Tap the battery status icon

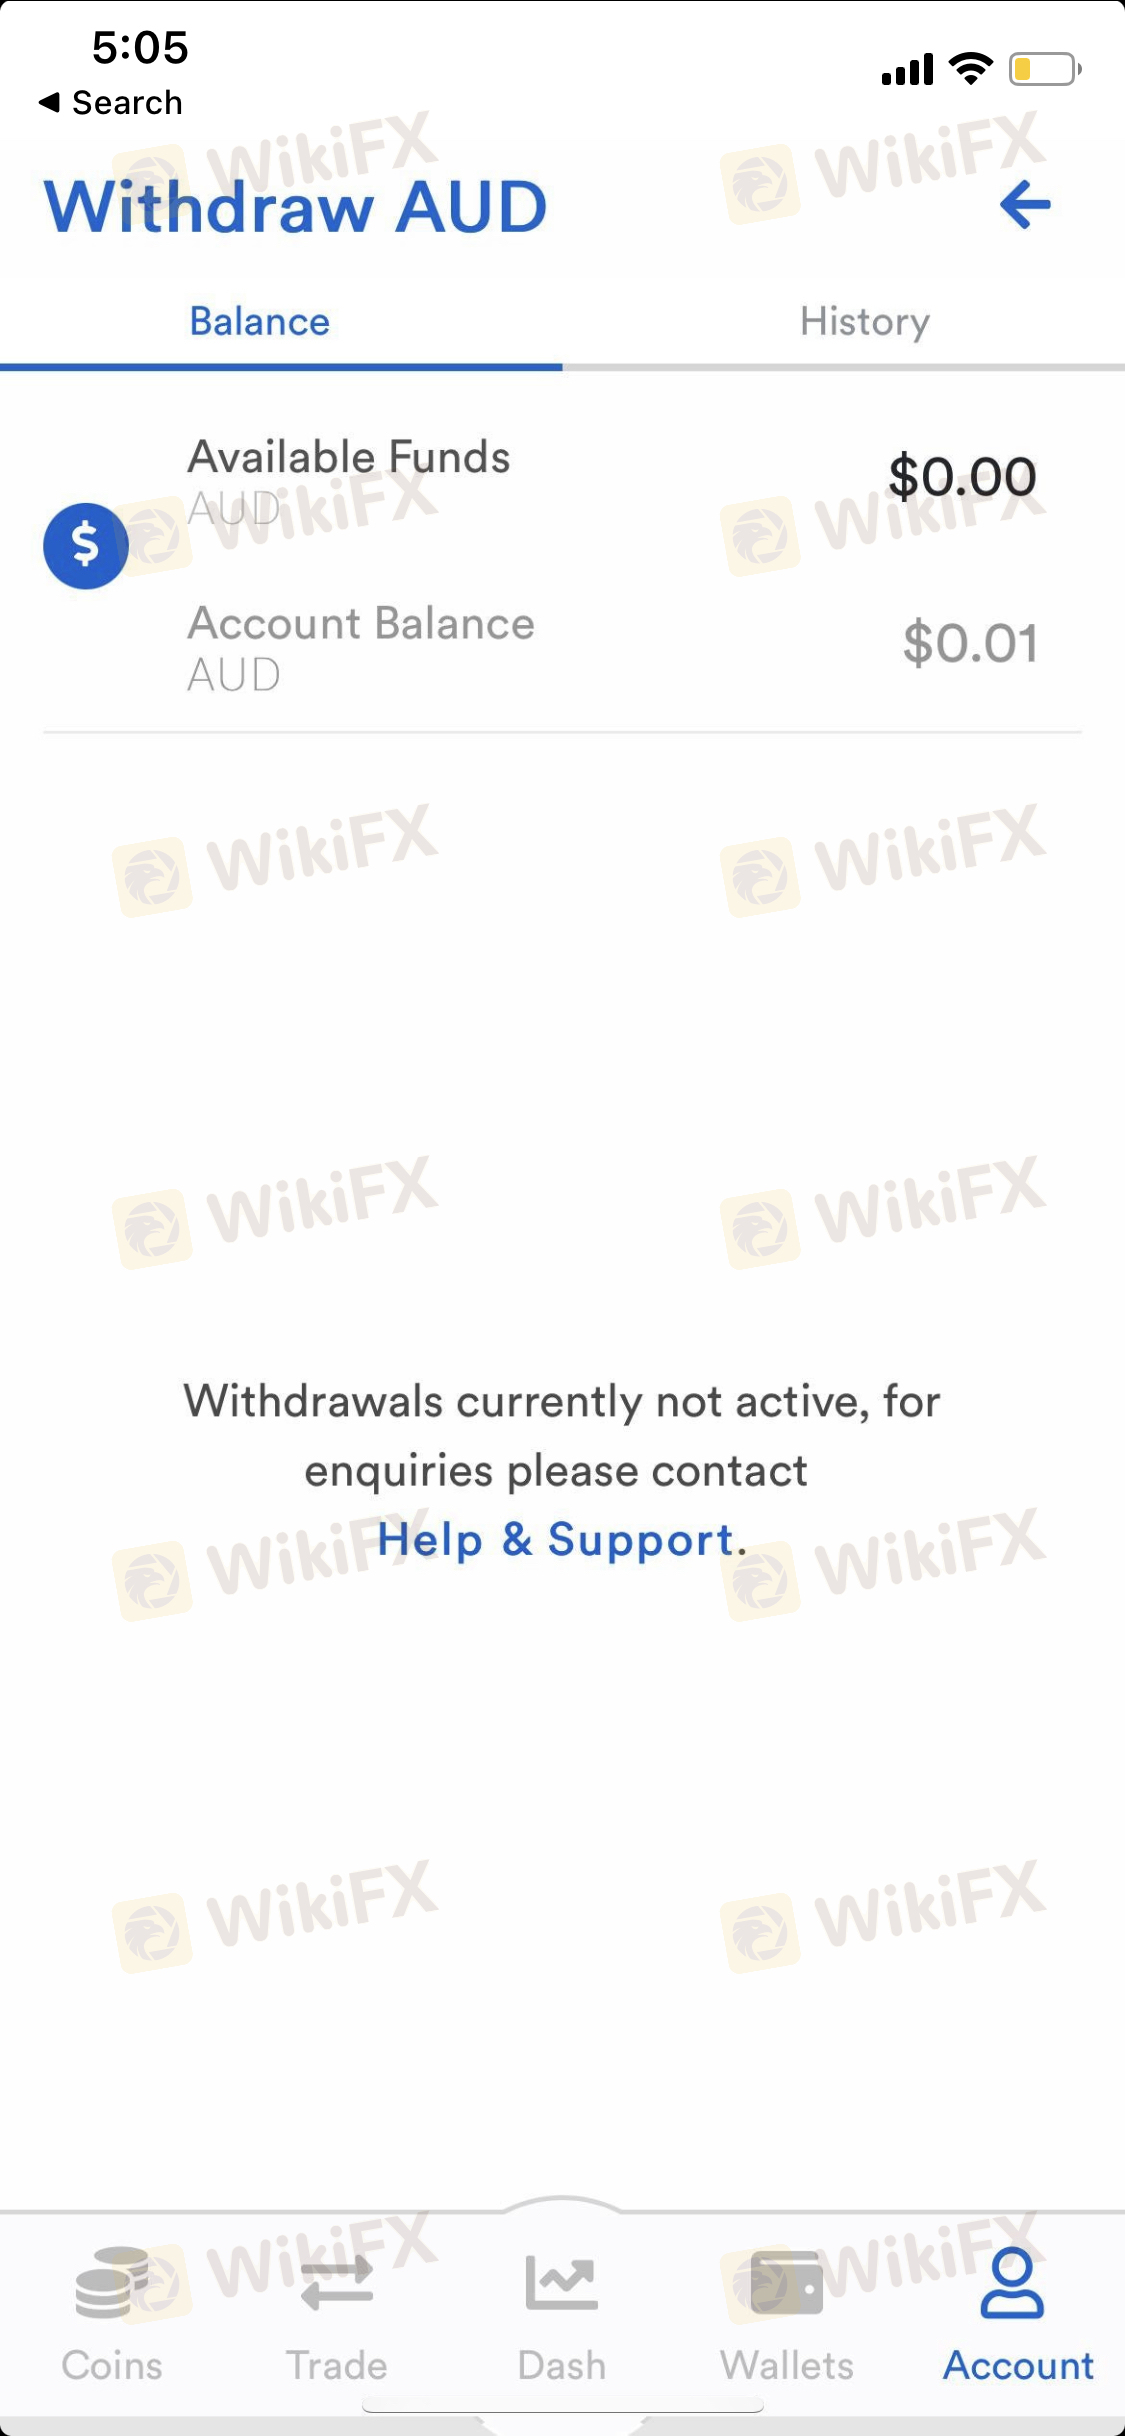[x=1045, y=69]
